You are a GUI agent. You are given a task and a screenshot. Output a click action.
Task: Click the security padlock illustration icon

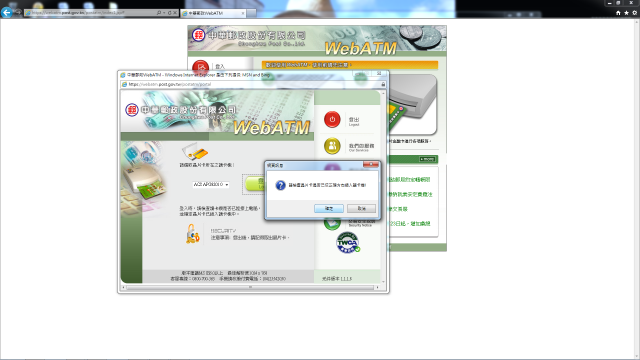point(192,234)
